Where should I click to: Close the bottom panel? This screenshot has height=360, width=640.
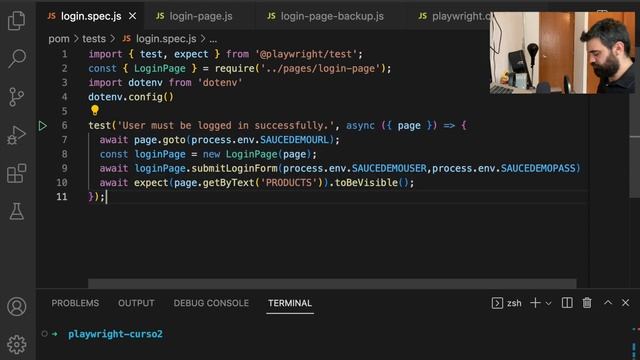pos(625,303)
